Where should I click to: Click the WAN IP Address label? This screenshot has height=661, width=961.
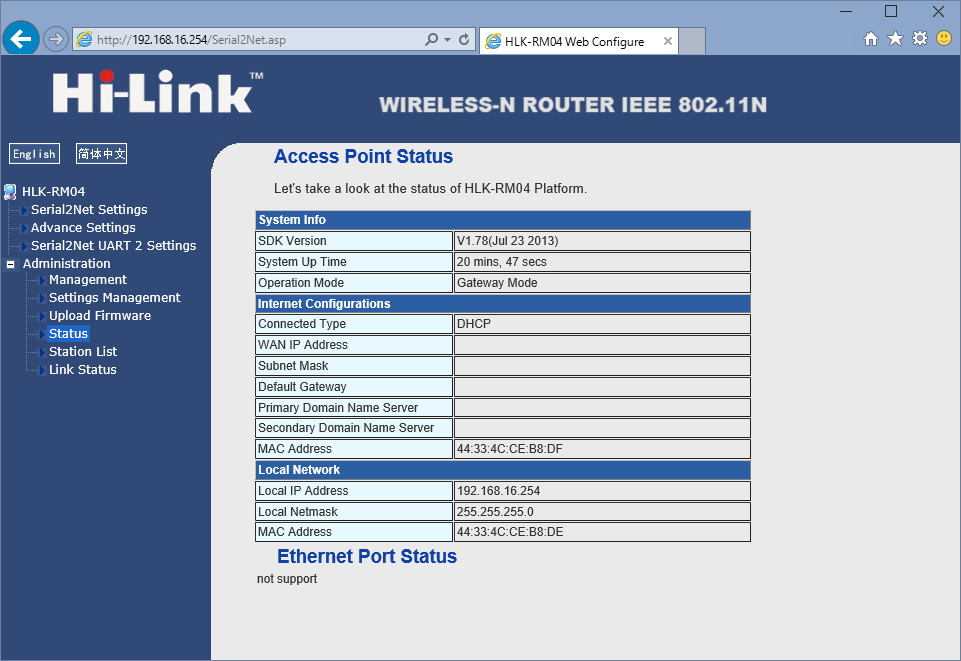(303, 345)
